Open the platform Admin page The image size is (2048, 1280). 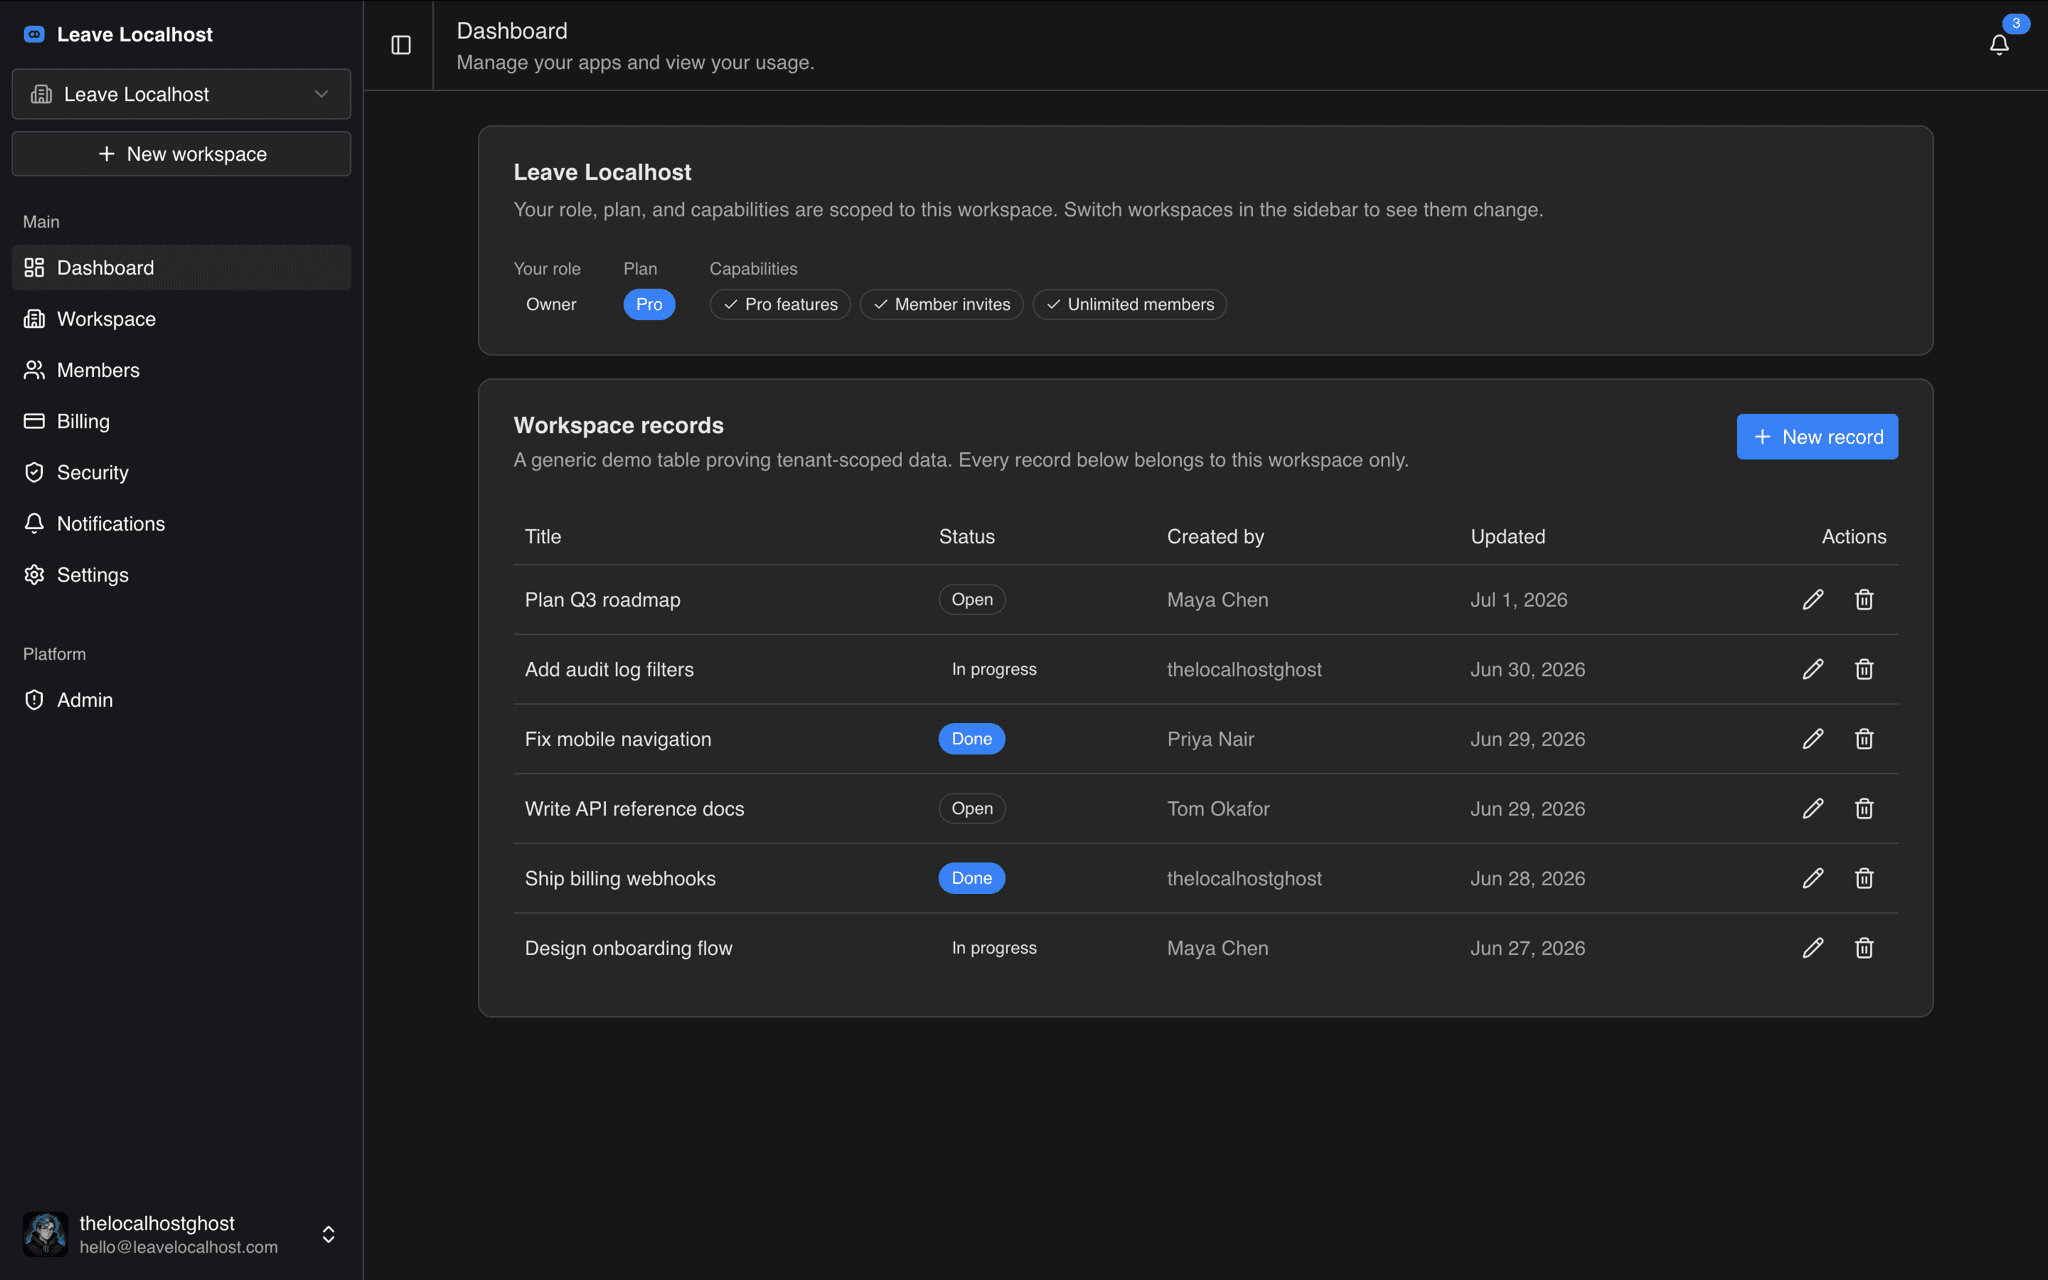pyautogui.click(x=181, y=700)
